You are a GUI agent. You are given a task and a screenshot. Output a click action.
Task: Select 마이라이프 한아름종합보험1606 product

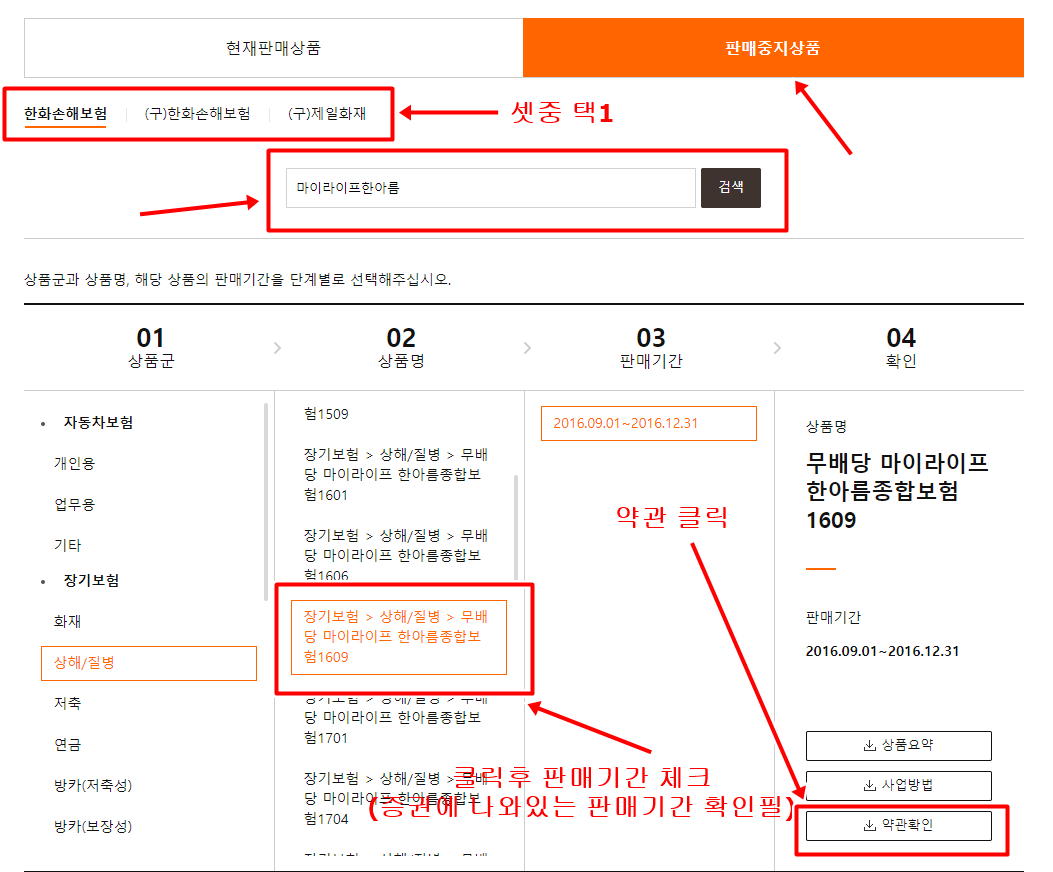[x=396, y=555]
